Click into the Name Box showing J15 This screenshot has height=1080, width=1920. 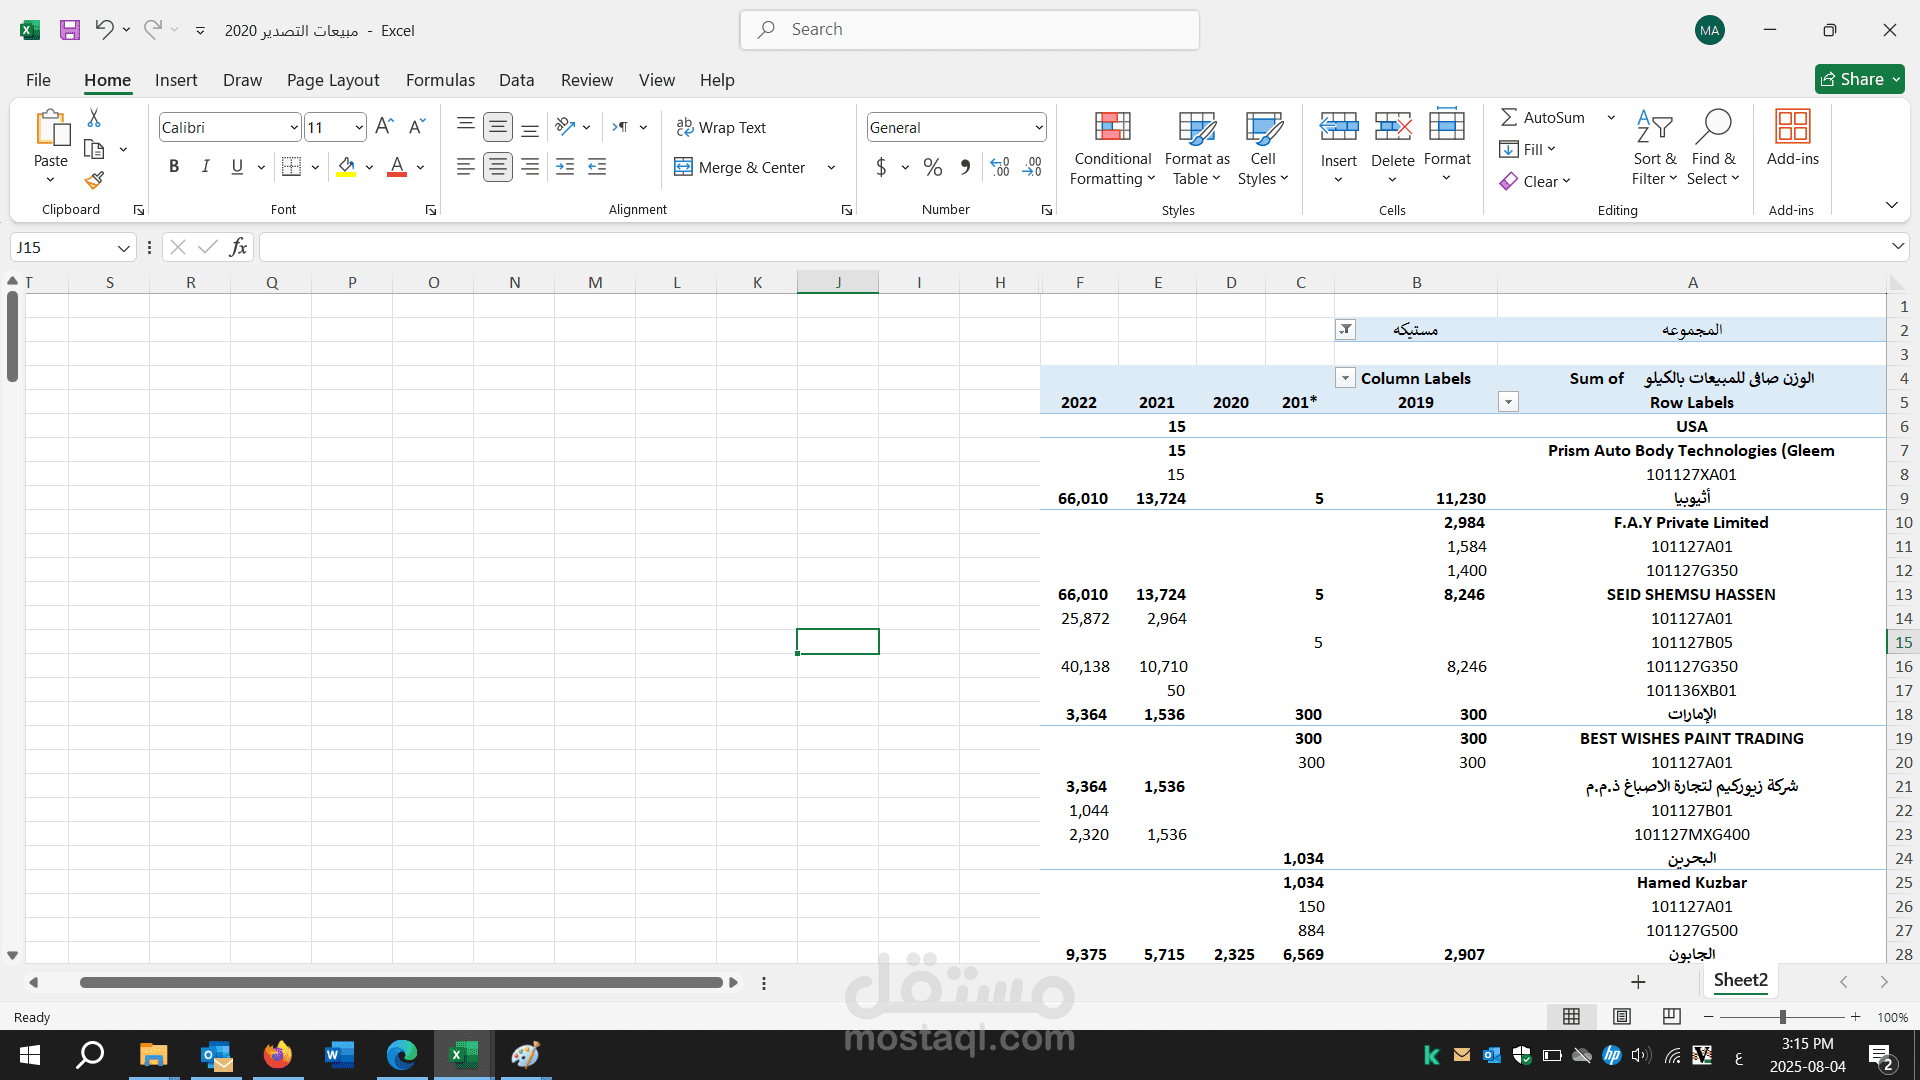point(62,247)
